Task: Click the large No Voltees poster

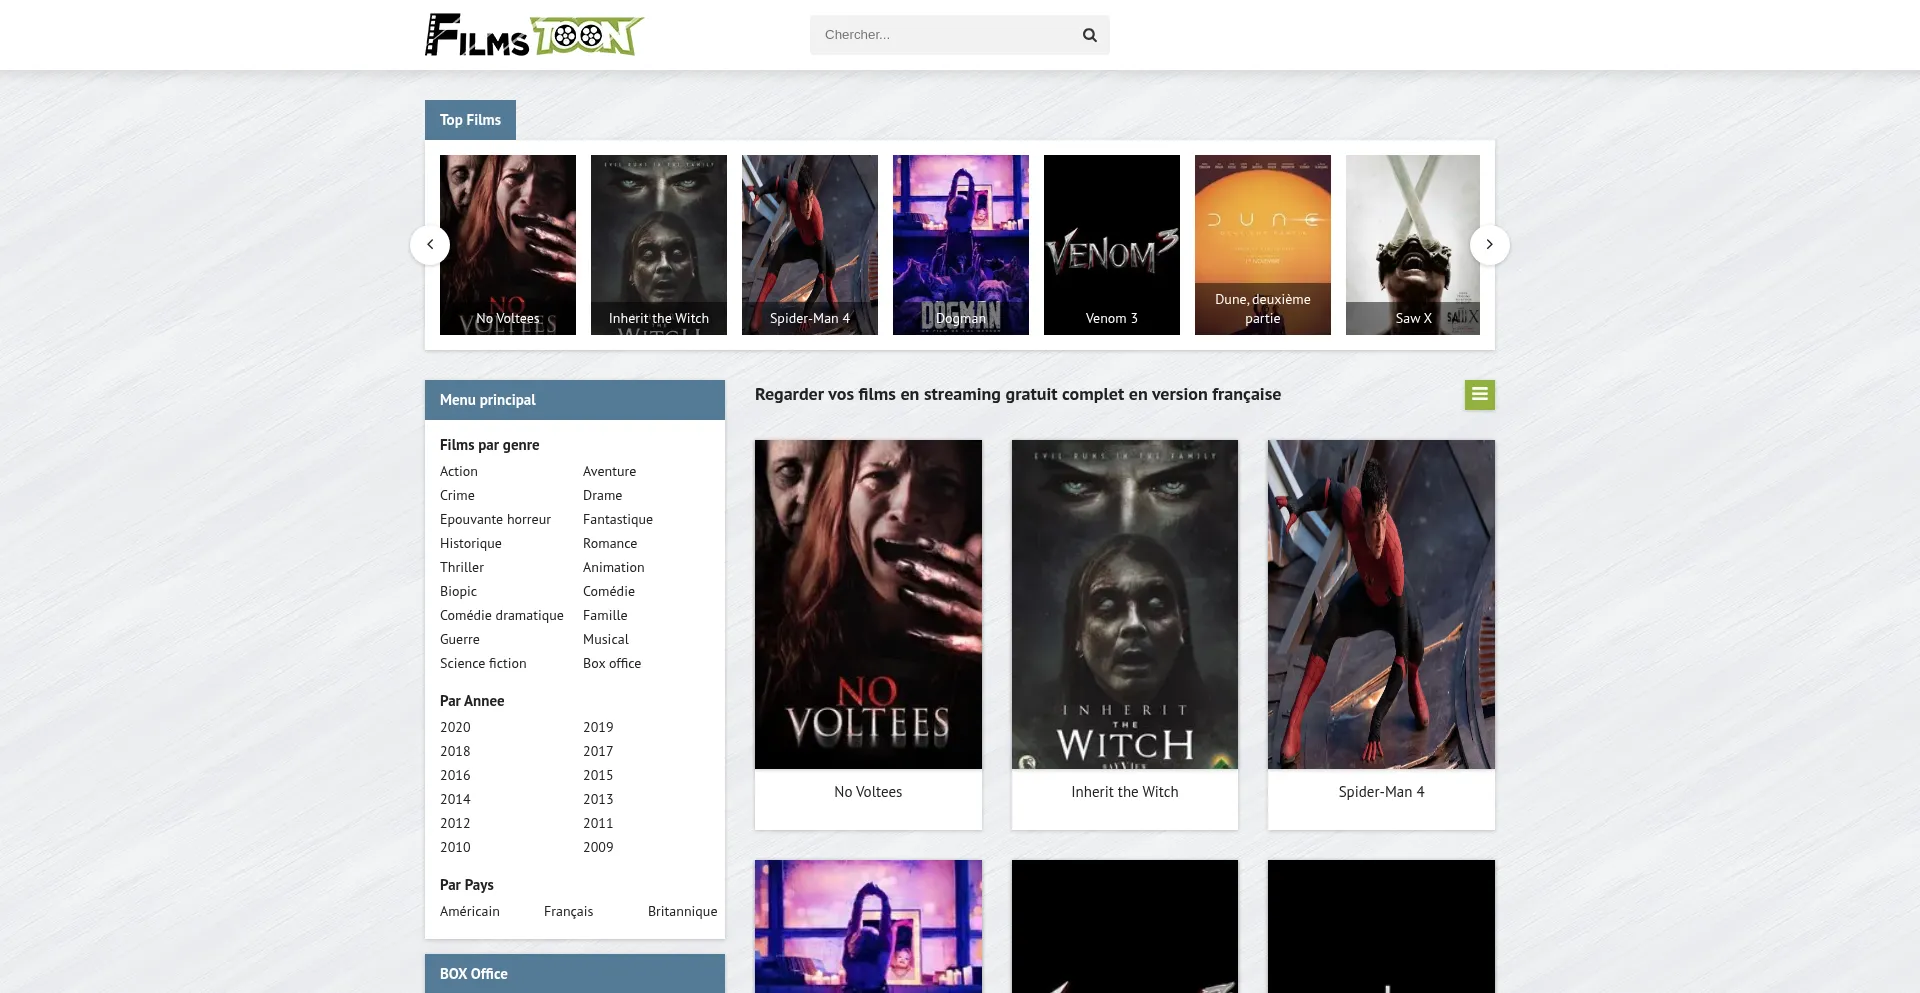Action: pyautogui.click(x=868, y=604)
